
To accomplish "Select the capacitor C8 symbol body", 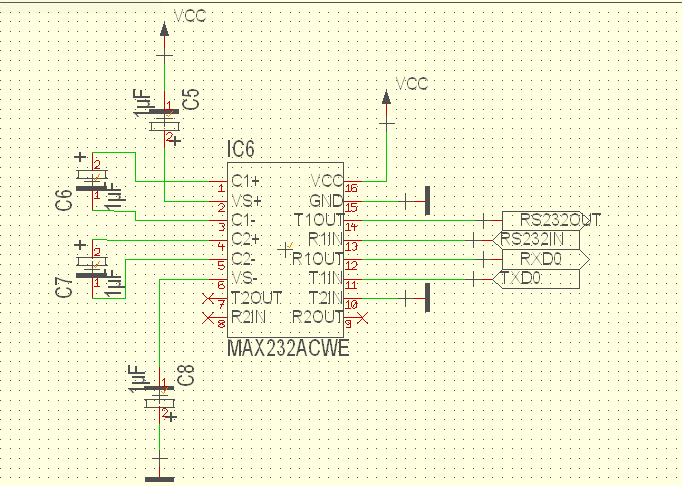I will pos(159,396).
